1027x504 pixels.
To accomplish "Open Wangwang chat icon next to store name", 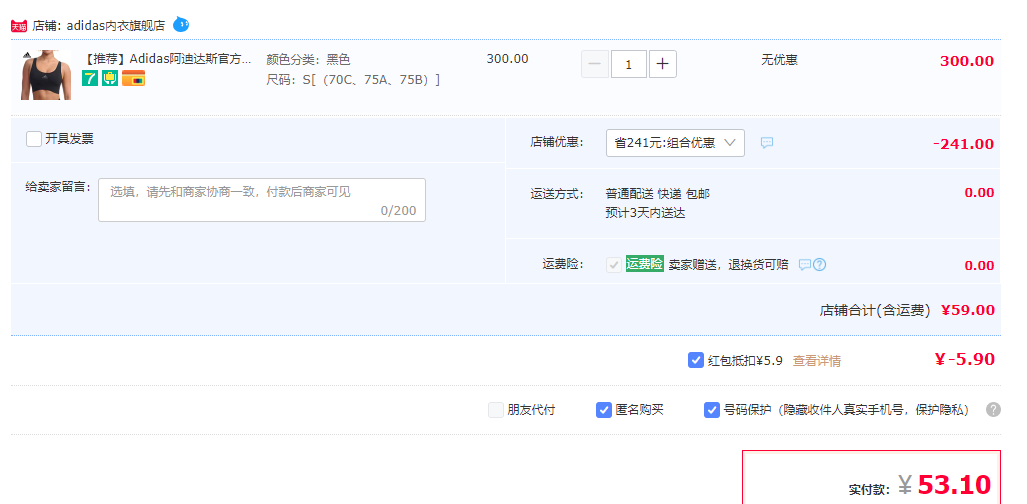I will [181, 25].
